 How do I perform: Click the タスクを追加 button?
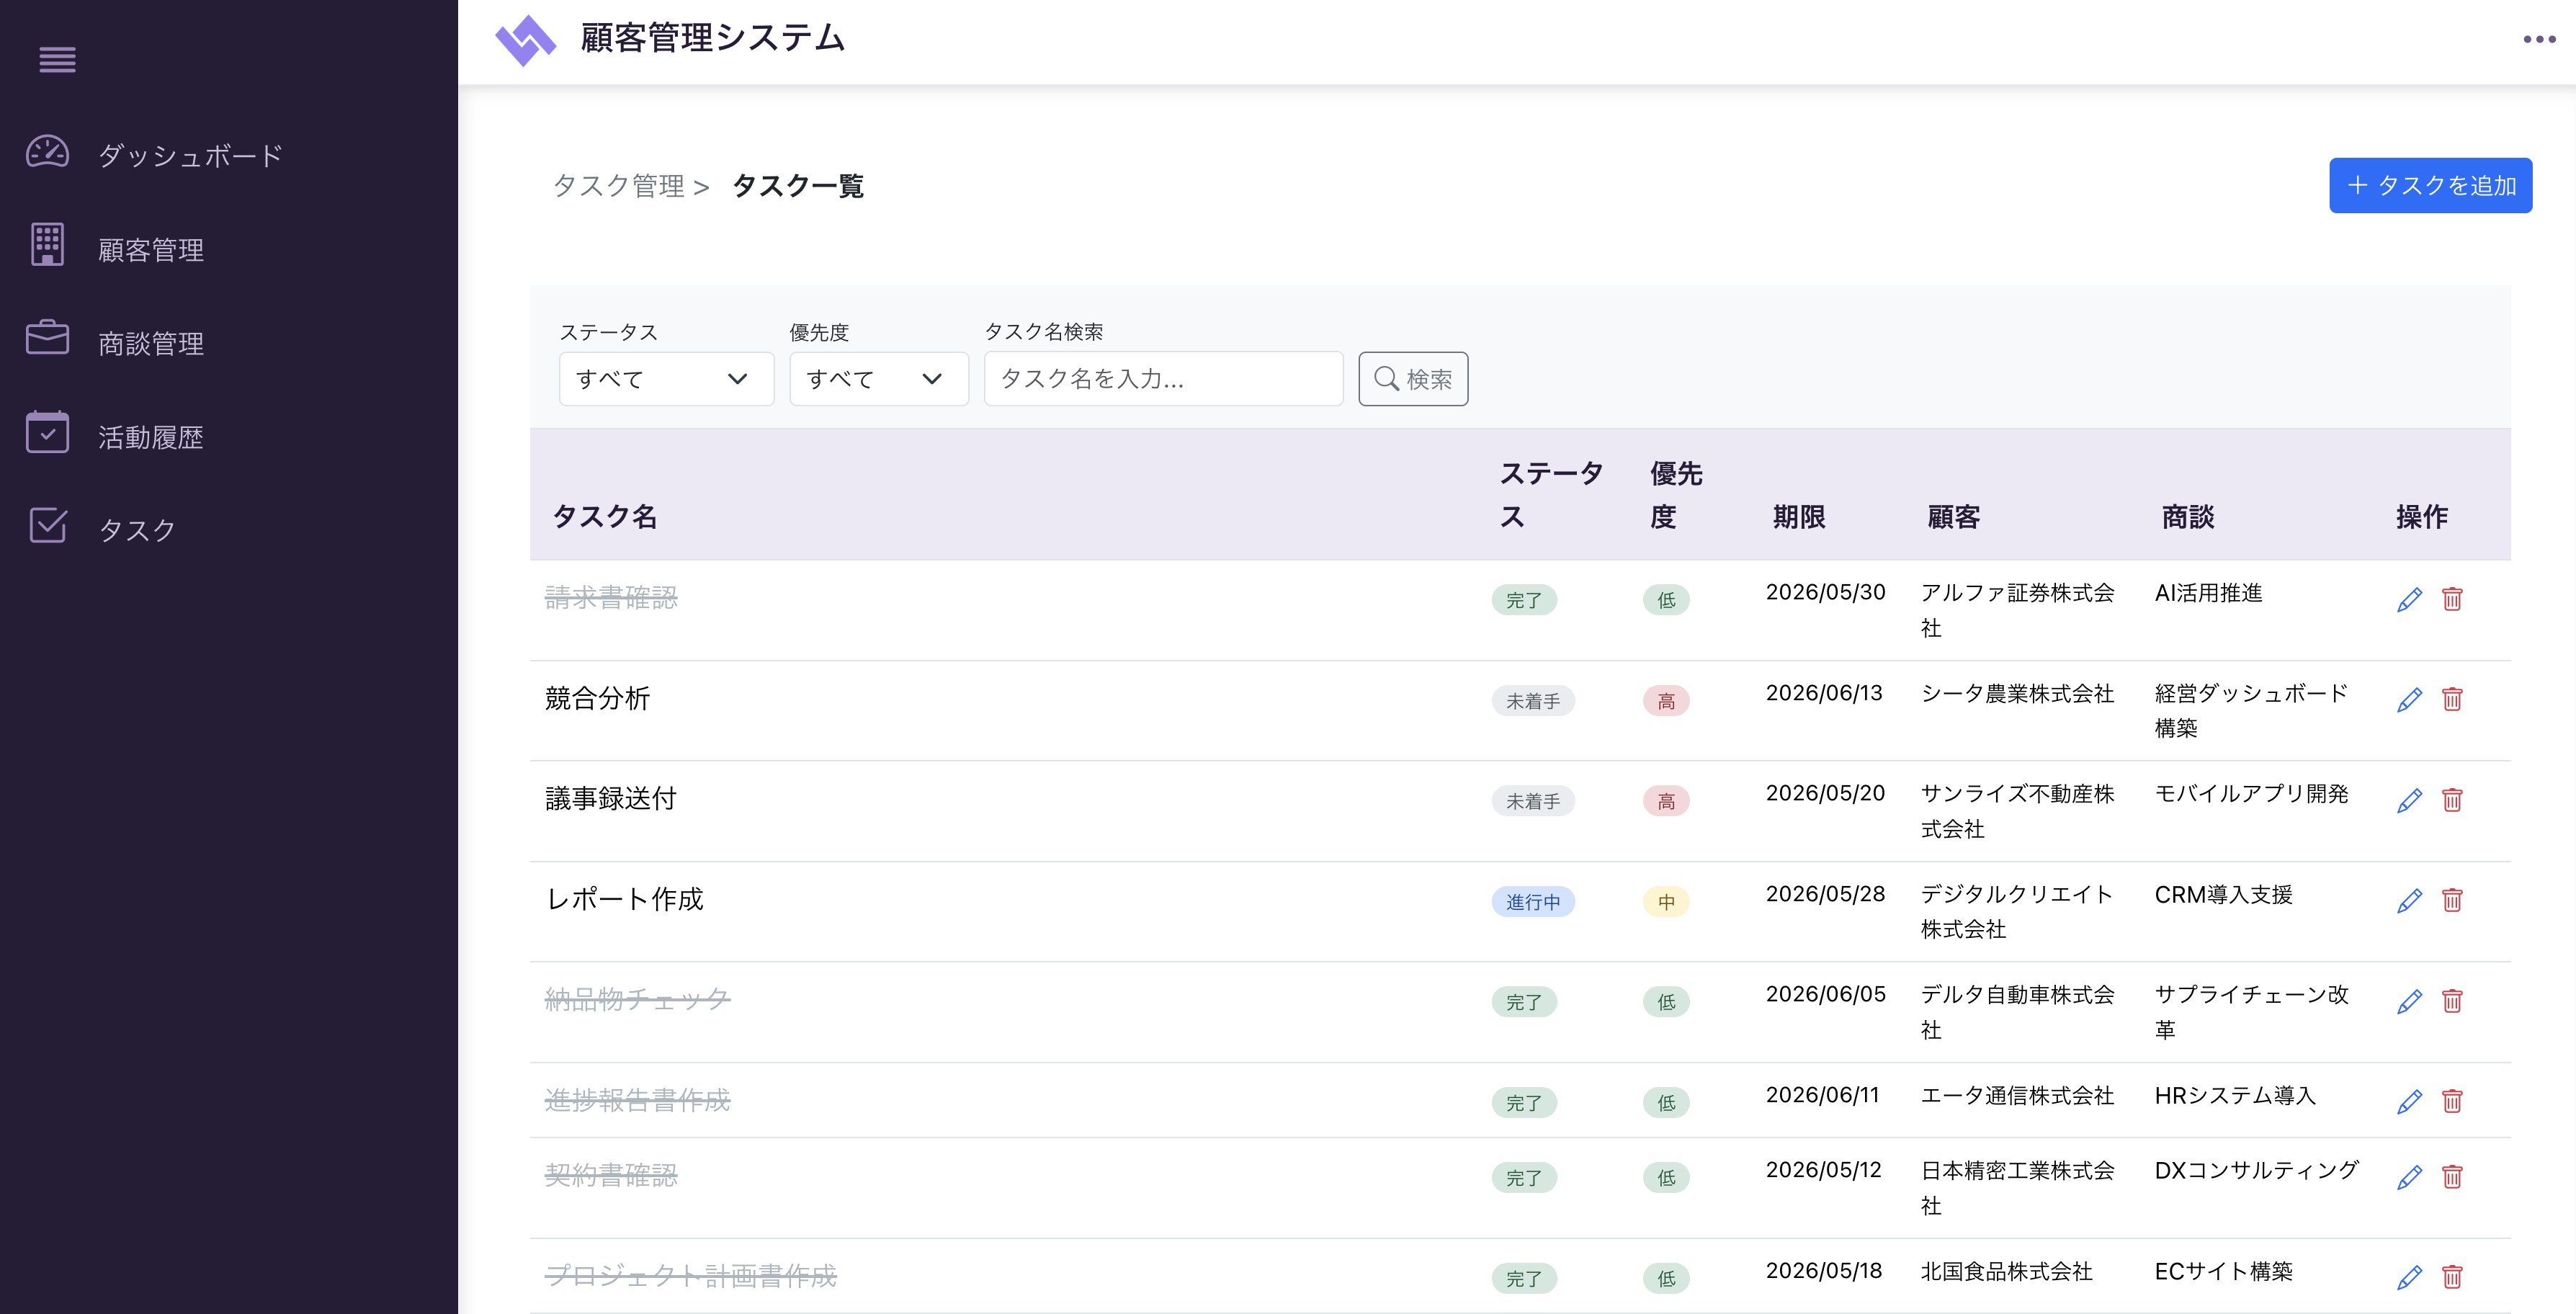2430,185
